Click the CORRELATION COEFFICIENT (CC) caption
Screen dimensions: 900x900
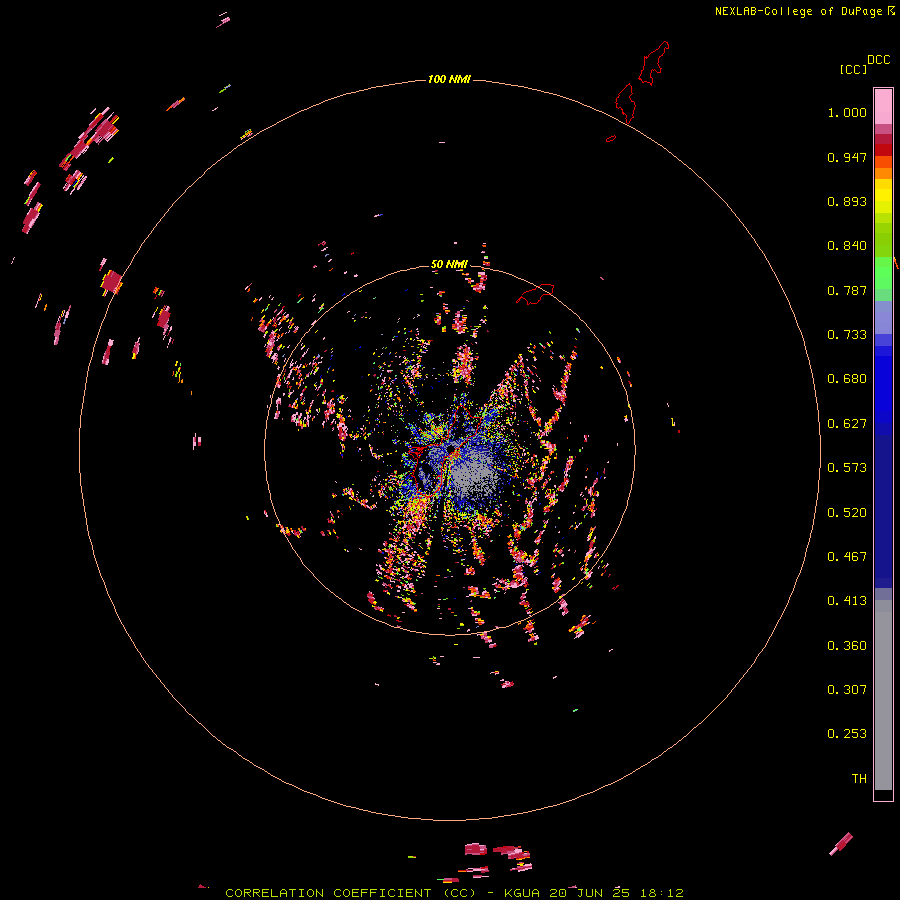350,893
